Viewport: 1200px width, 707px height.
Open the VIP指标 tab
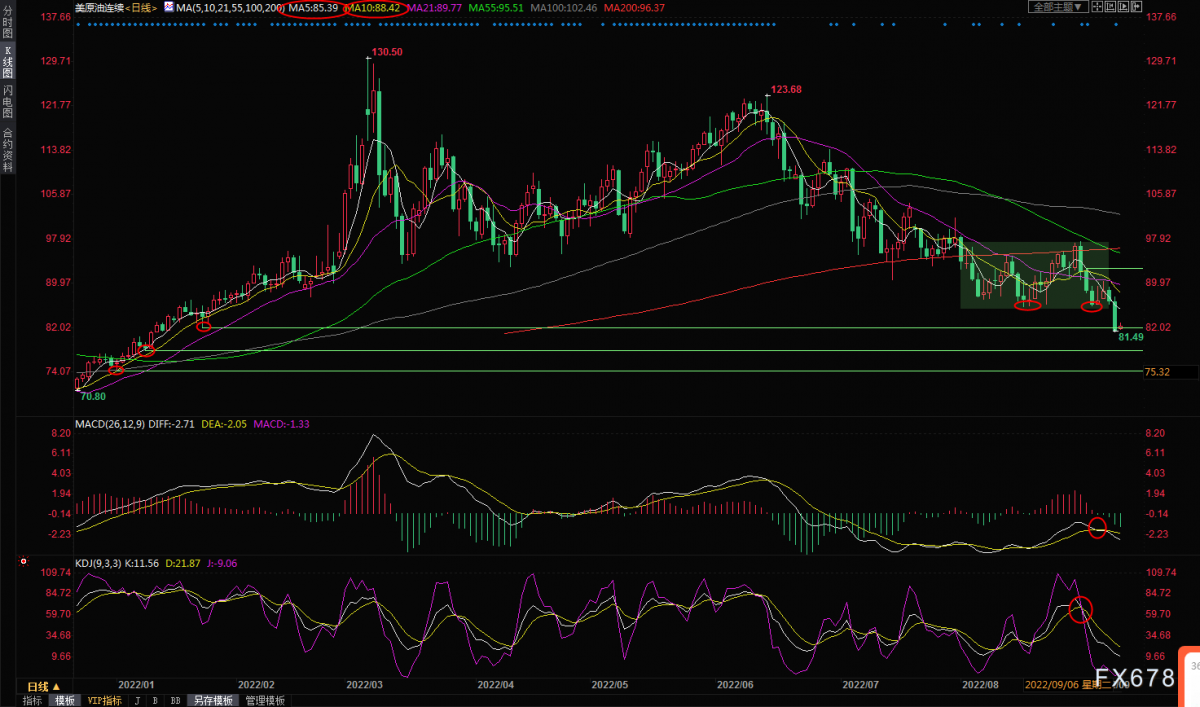tap(104, 700)
